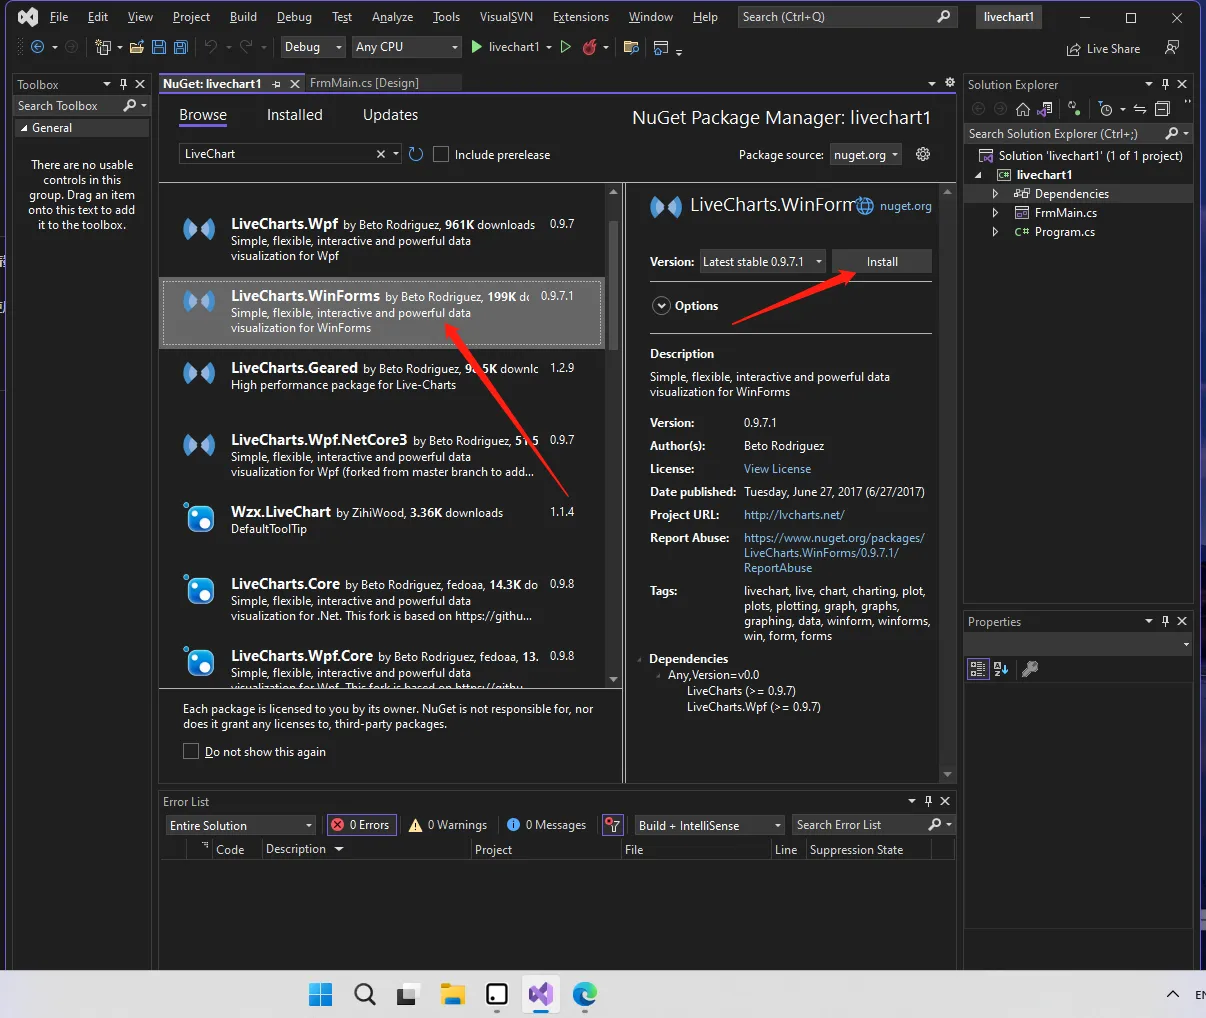Click Start Without Debugging outline play icon
This screenshot has height=1018, width=1206.
566,47
